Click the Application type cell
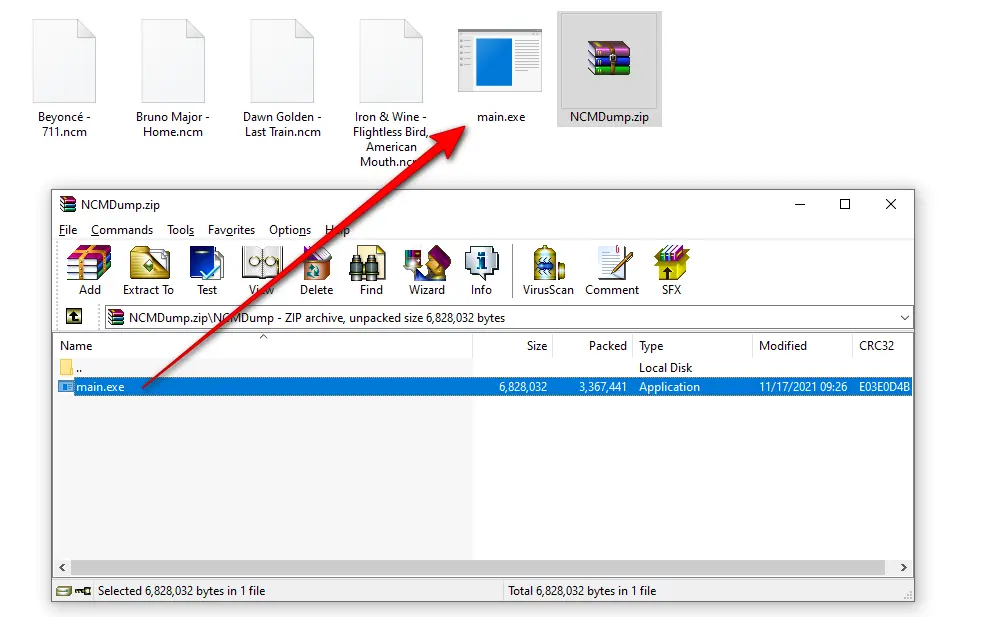This screenshot has width=1000, height=617. [x=669, y=387]
